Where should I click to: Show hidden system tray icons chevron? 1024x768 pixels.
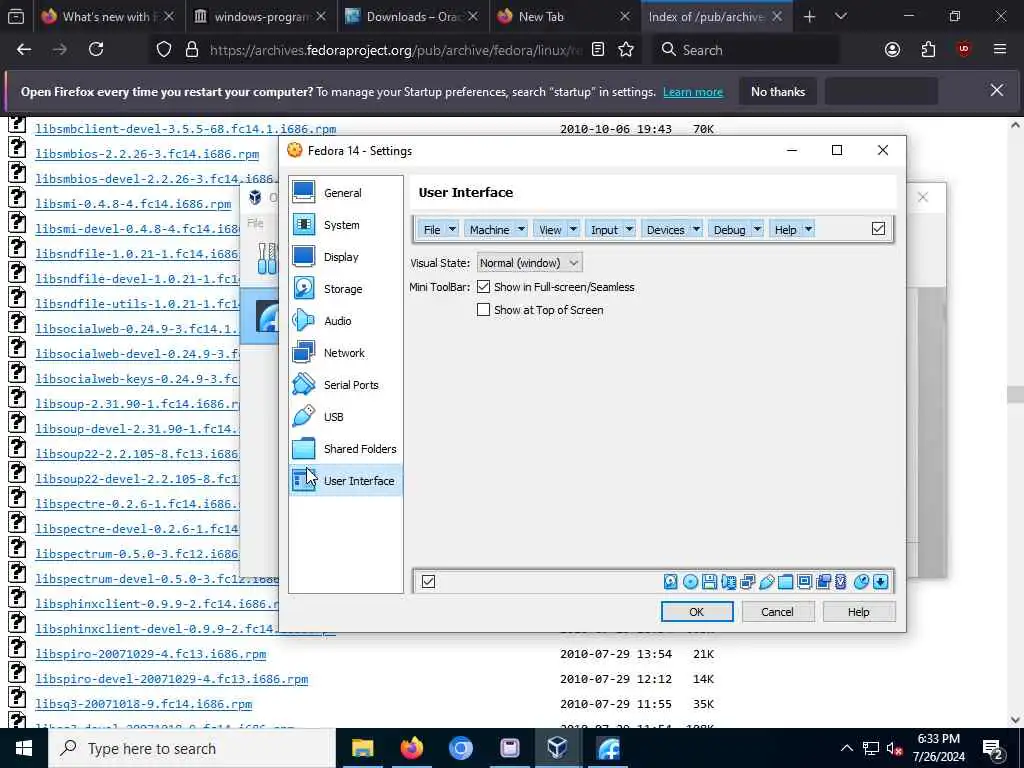(x=846, y=748)
